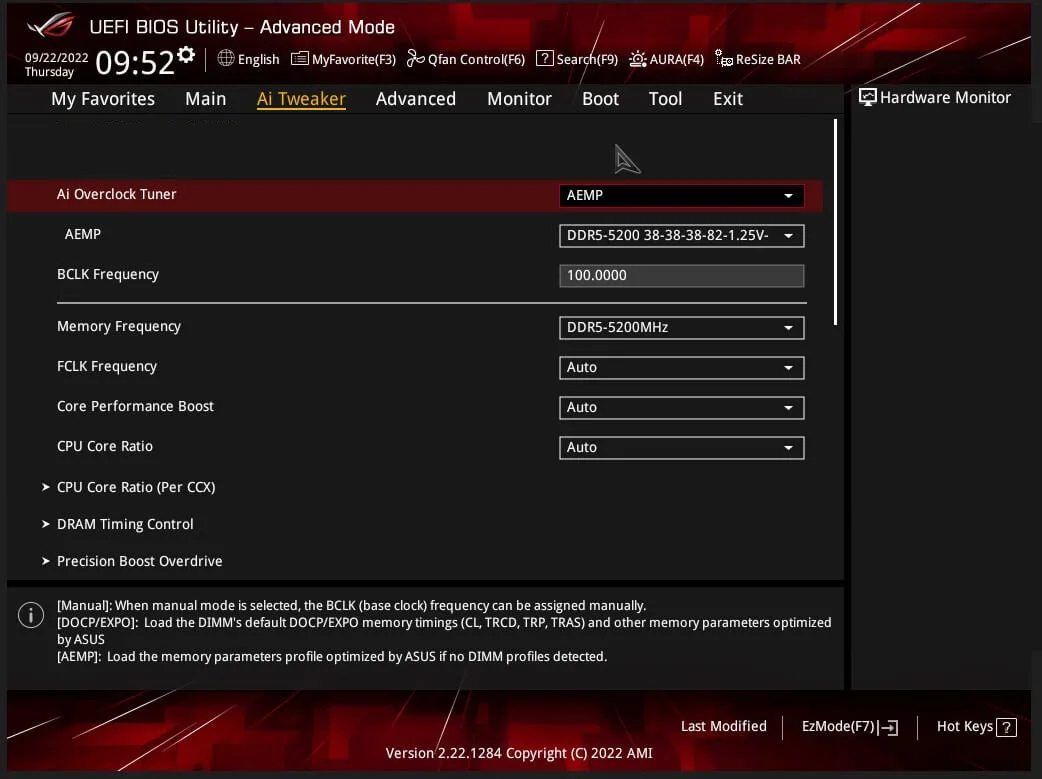Open AURA(F4) lighting icon
This screenshot has width=1042, height=779.
click(x=637, y=59)
